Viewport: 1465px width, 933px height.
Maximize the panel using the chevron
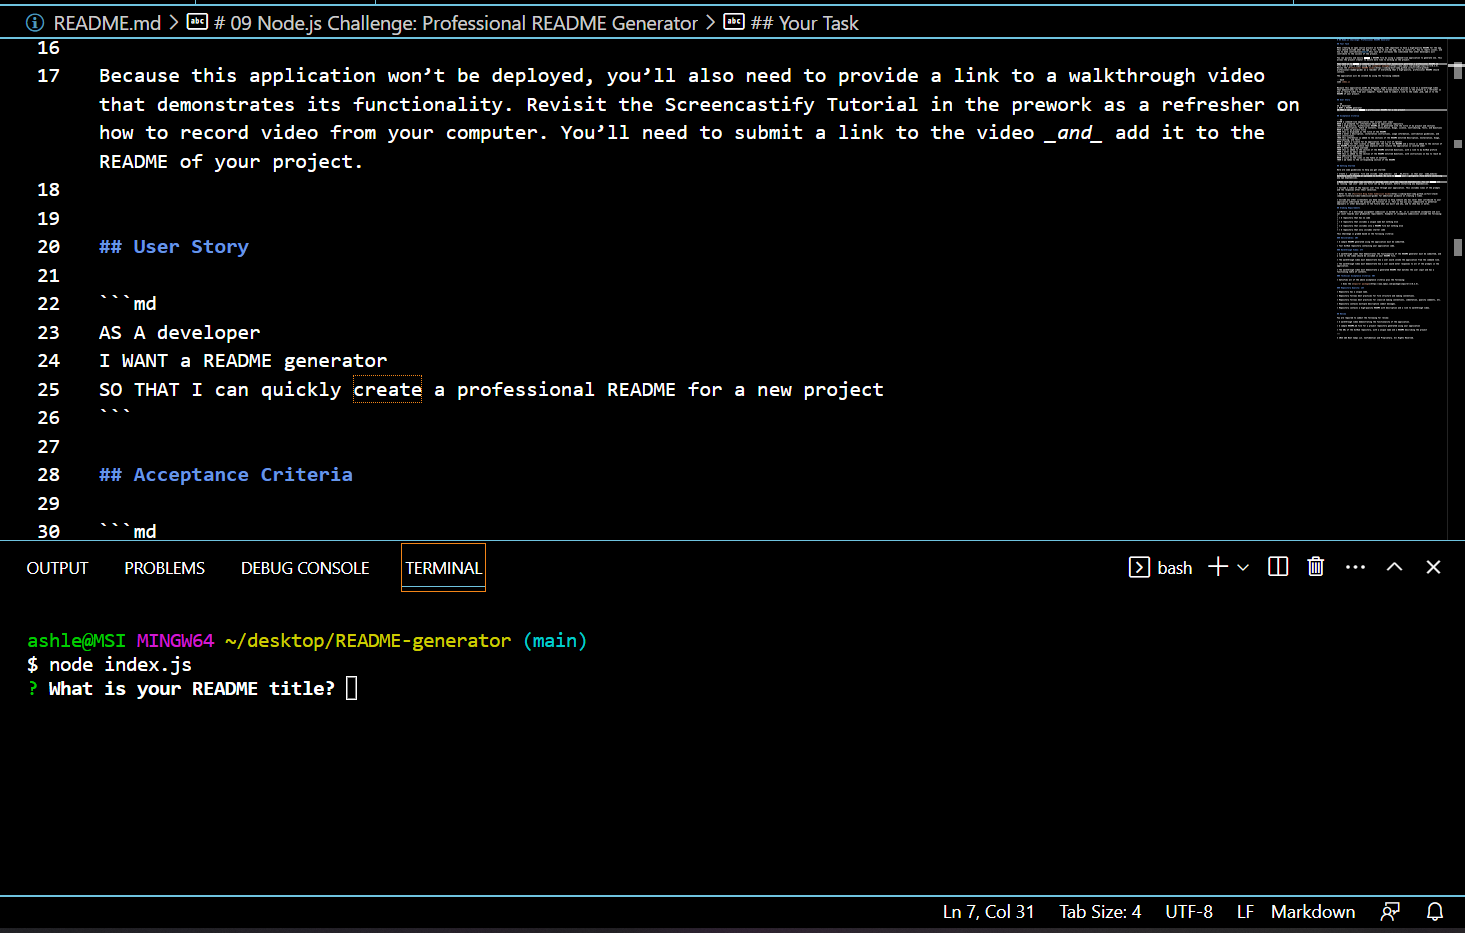tap(1394, 566)
